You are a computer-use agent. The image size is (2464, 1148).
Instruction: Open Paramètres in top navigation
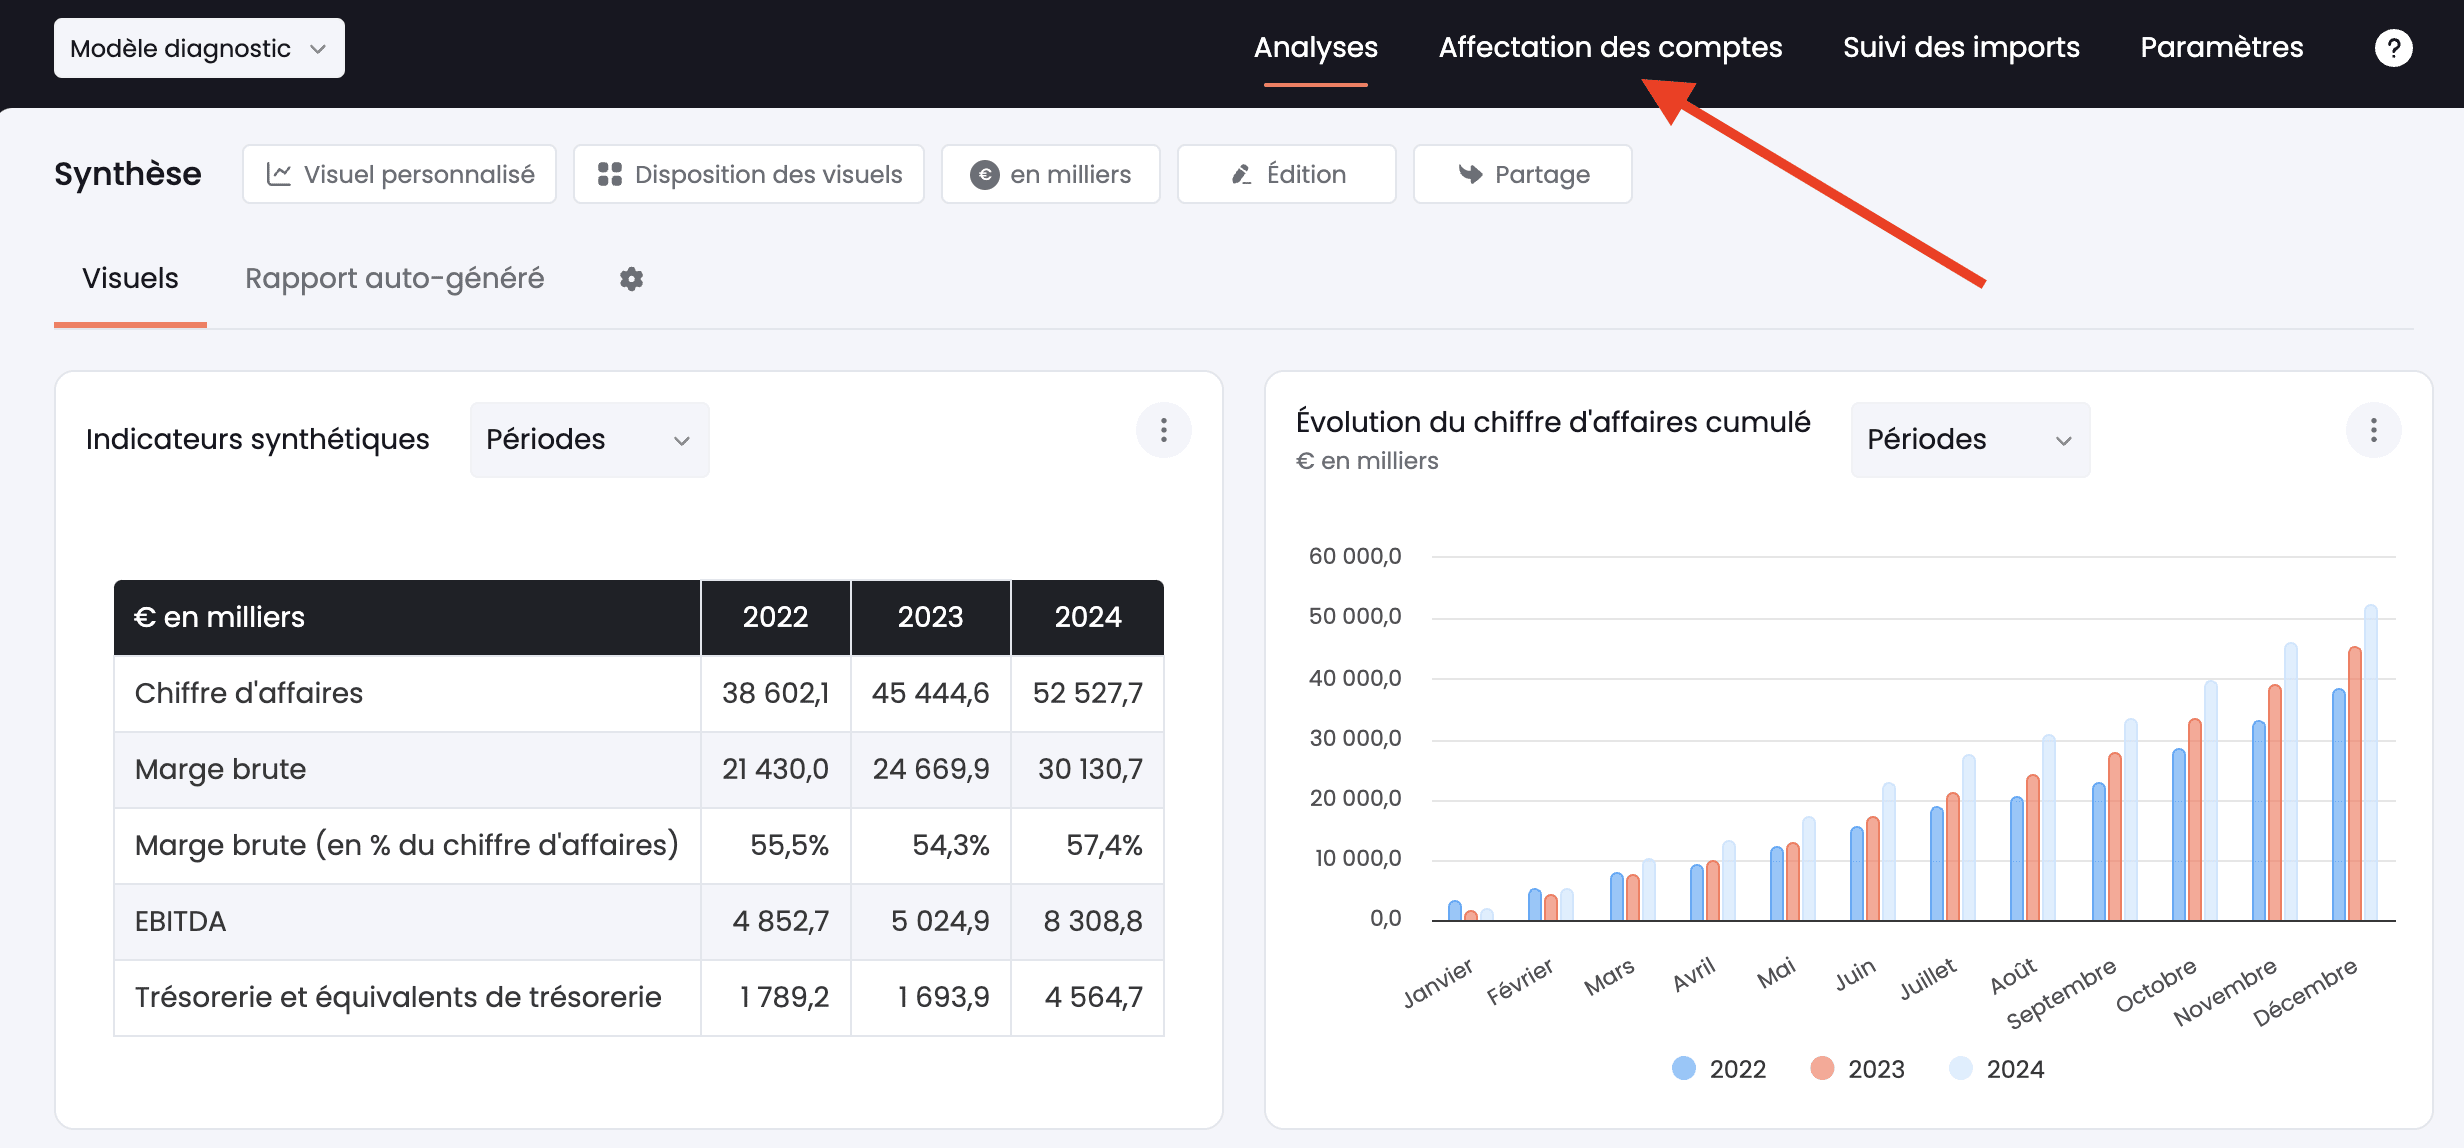2221,47
